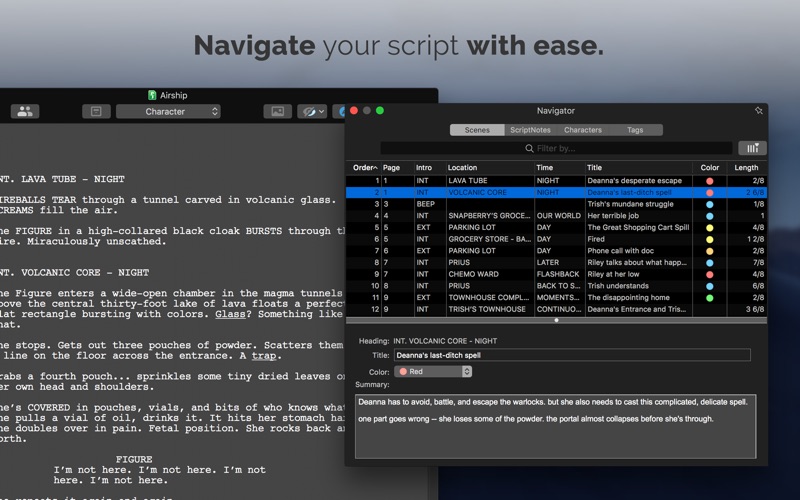This screenshot has width=800, height=500.
Task: Sort by the Length column header
Action: [746, 167]
